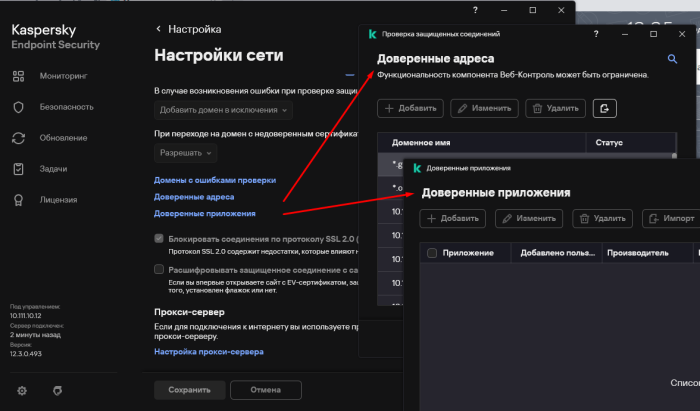This screenshot has width=700, height=411.
Task: Open Домены с ошибками проверки link
Action: 215,180
